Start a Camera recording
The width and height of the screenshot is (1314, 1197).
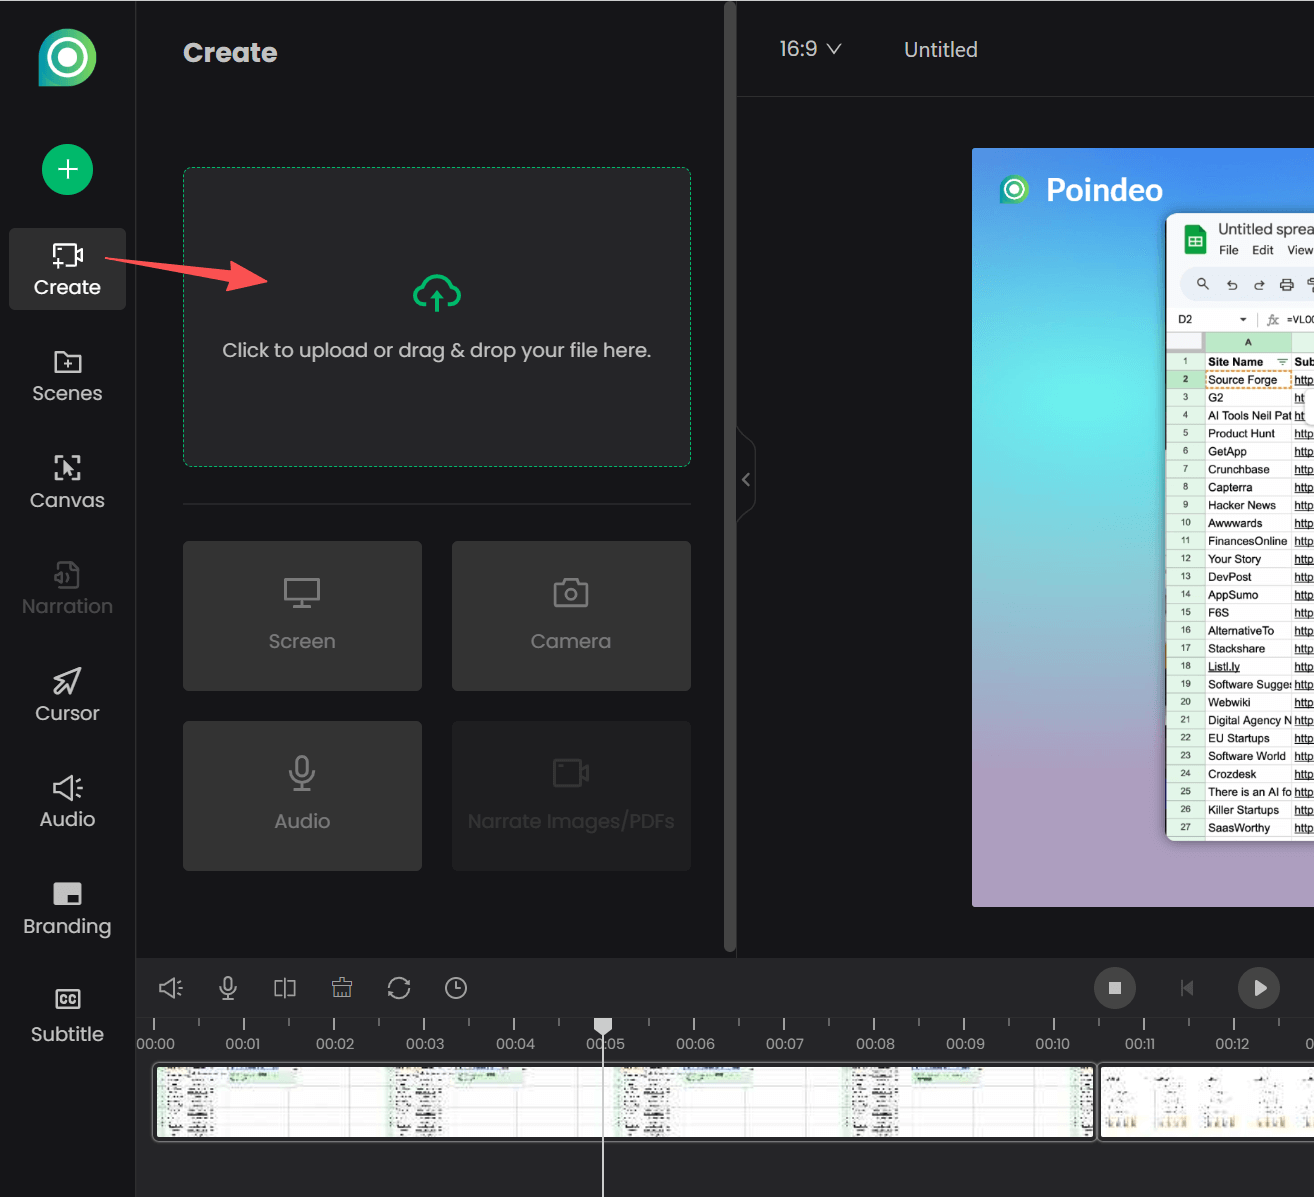tap(570, 616)
